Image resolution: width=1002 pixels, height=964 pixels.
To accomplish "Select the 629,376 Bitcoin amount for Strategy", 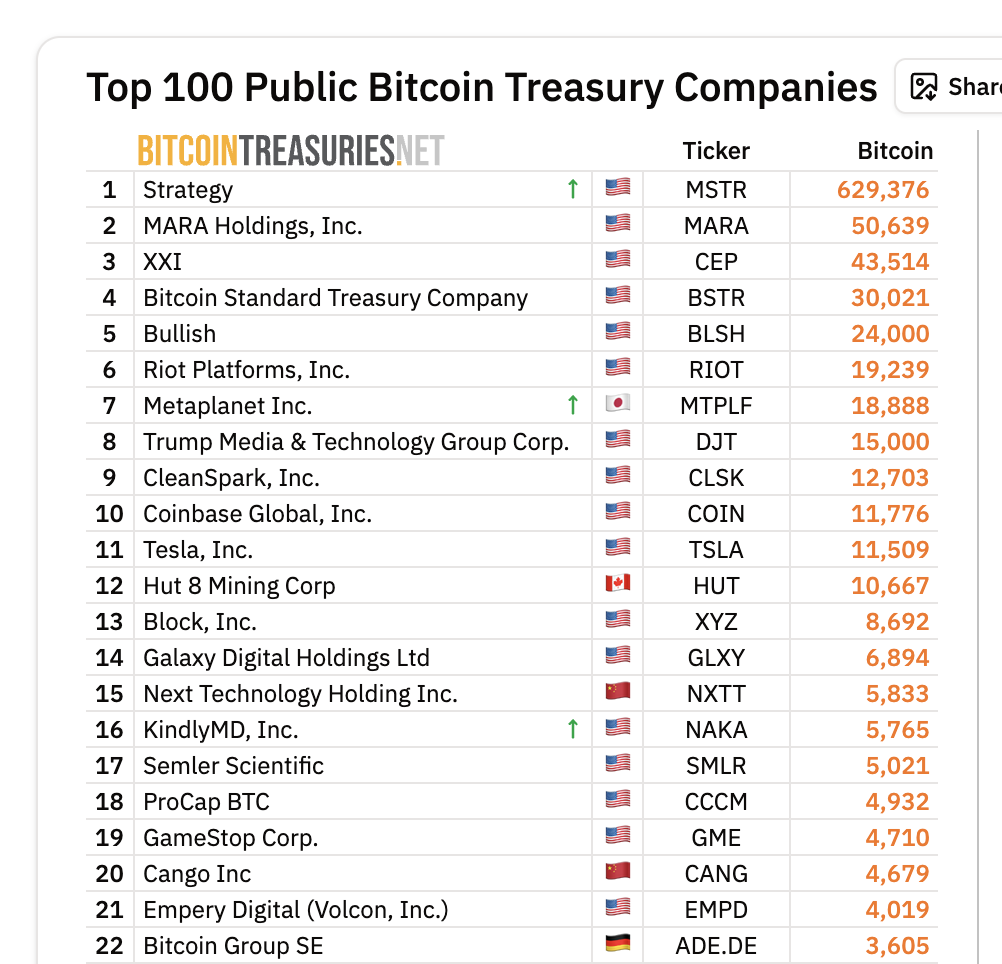I will click(882, 189).
